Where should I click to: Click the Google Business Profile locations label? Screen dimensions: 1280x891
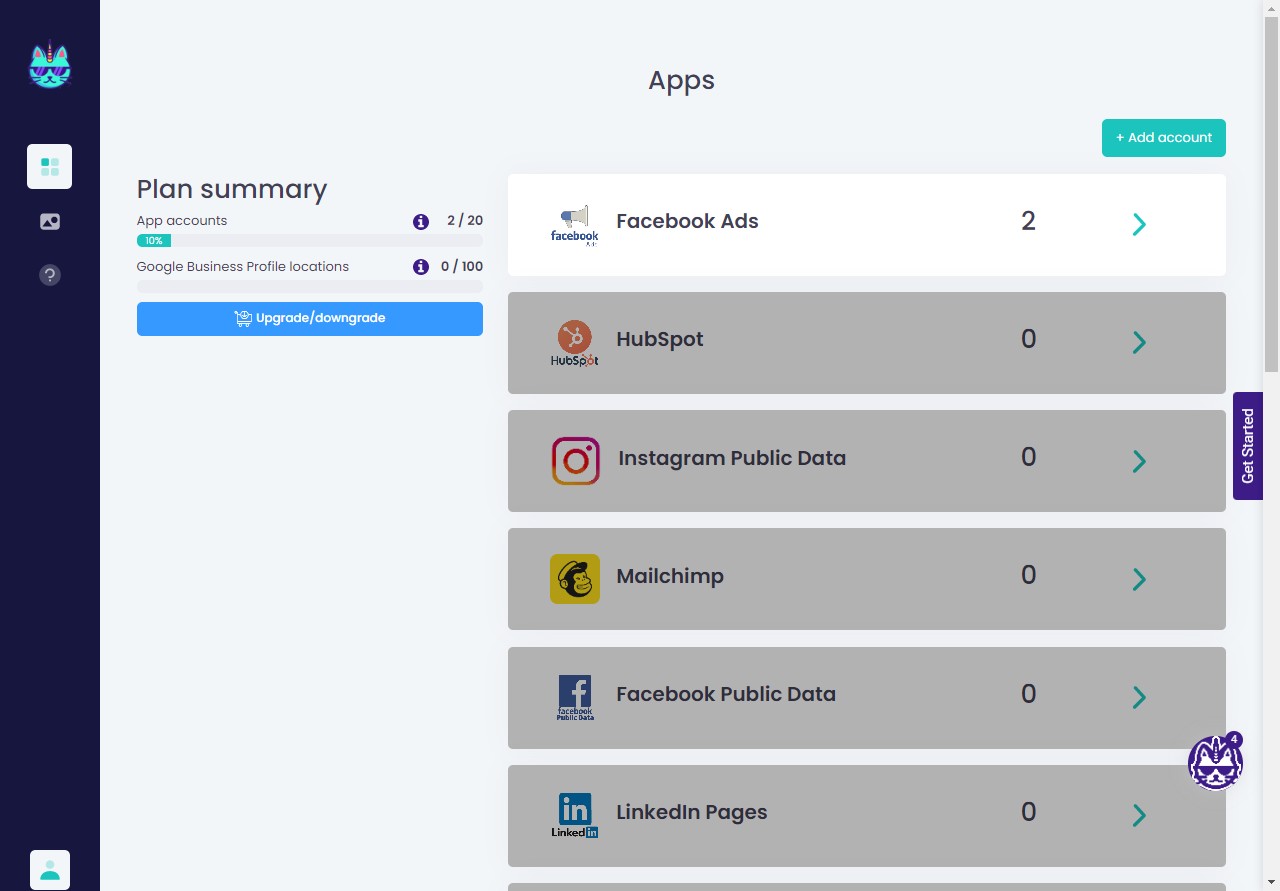point(243,267)
